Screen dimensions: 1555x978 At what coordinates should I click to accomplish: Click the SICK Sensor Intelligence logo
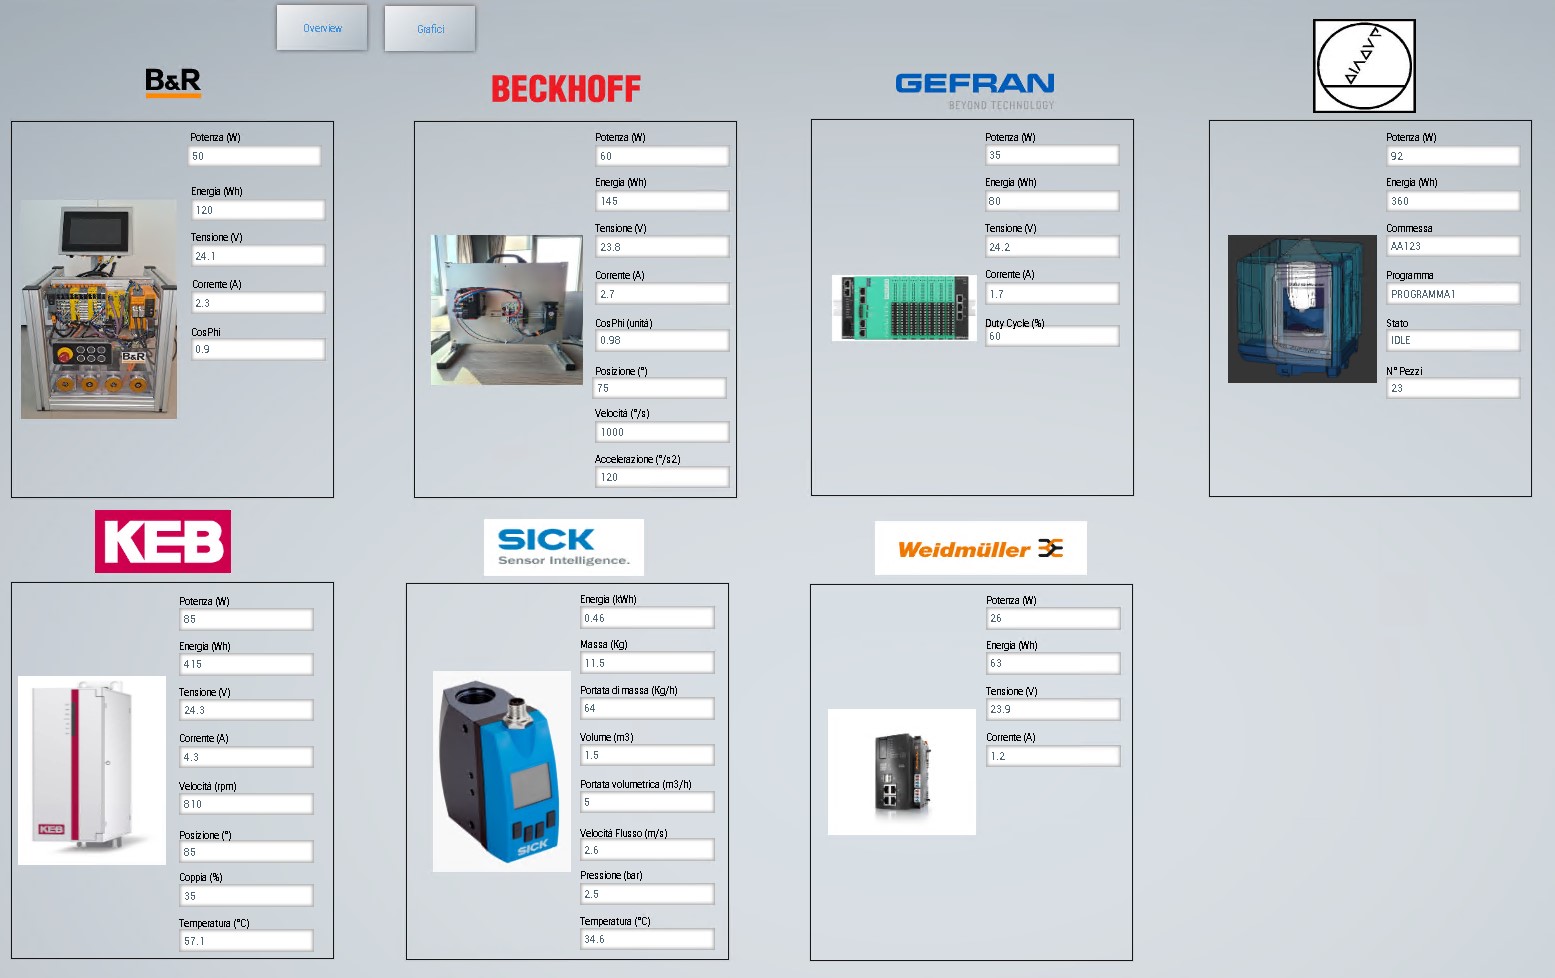tap(564, 547)
